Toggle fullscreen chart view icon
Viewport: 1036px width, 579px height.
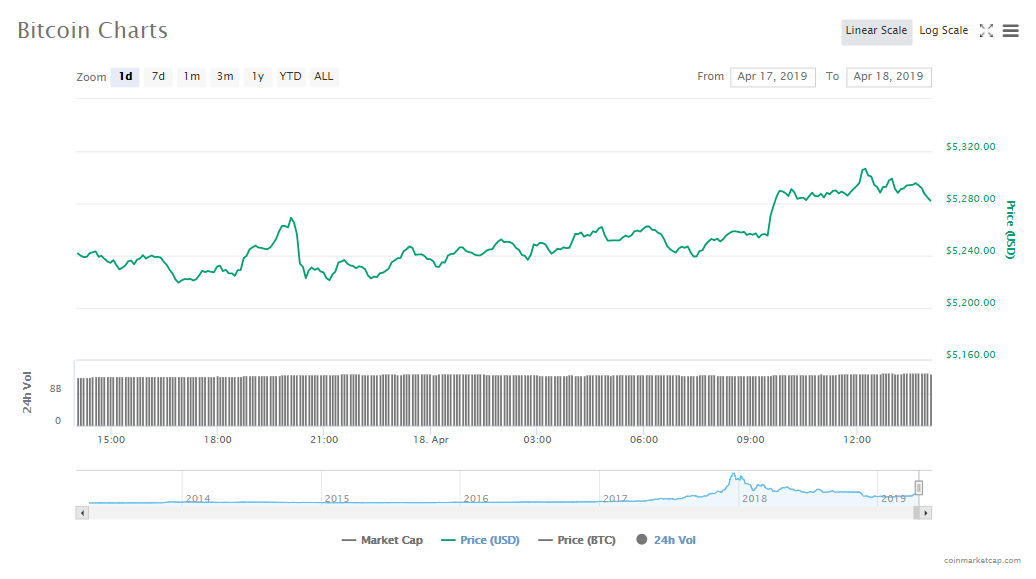click(986, 31)
